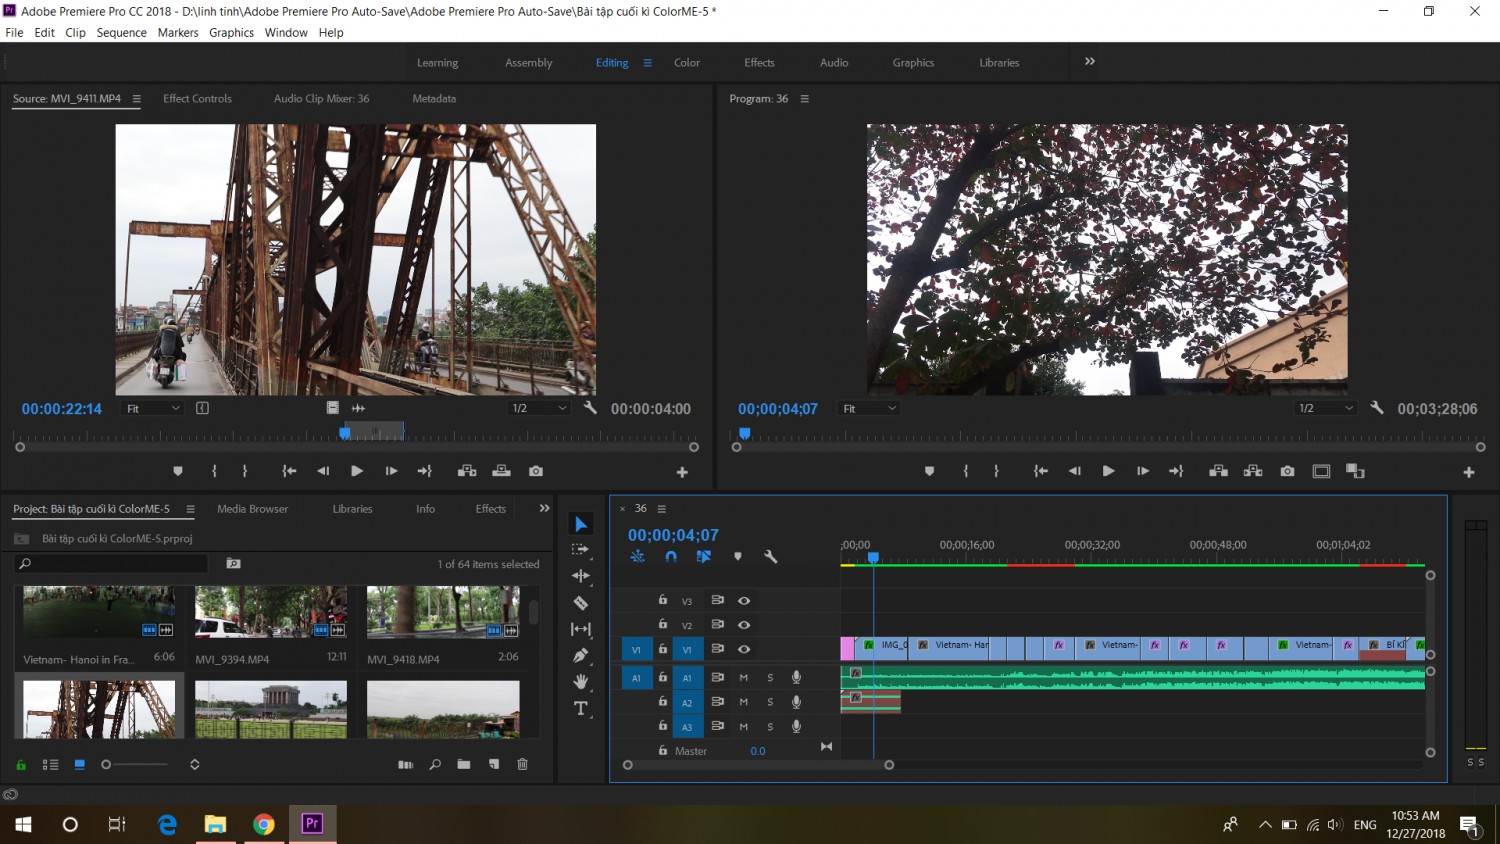The image size is (1500, 844).
Task: Select the Hand tool
Action: (x=580, y=682)
